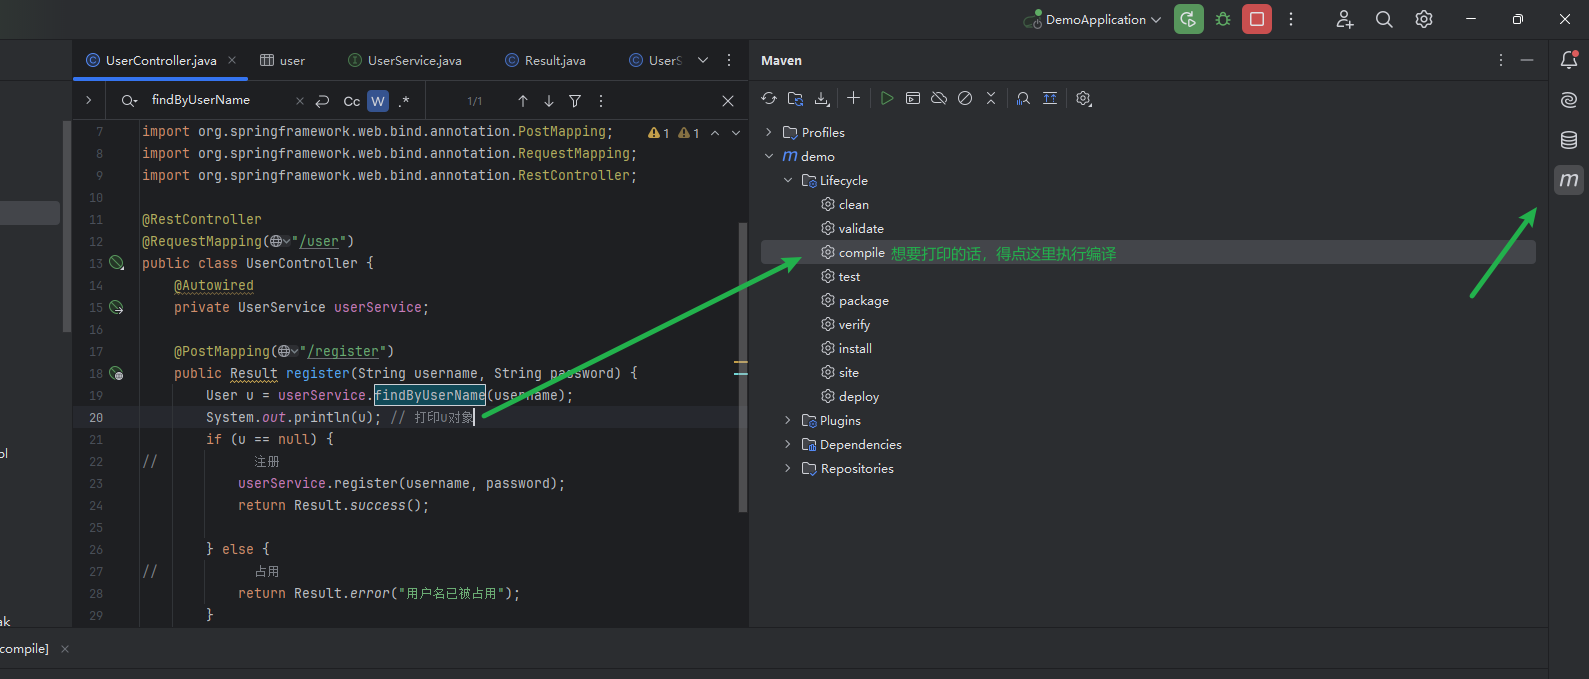Run the selected Maven build
The image size is (1589, 679).
[886, 98]
